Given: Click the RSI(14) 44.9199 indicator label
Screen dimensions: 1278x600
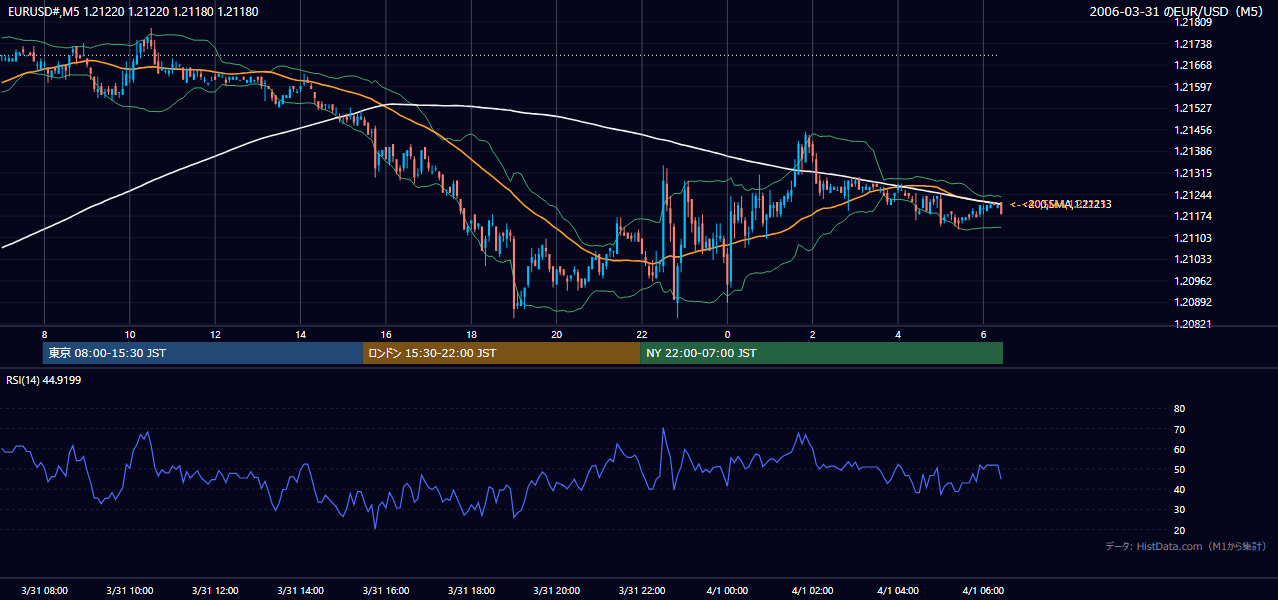Looking at the screenshot, I should click(43, 380).
